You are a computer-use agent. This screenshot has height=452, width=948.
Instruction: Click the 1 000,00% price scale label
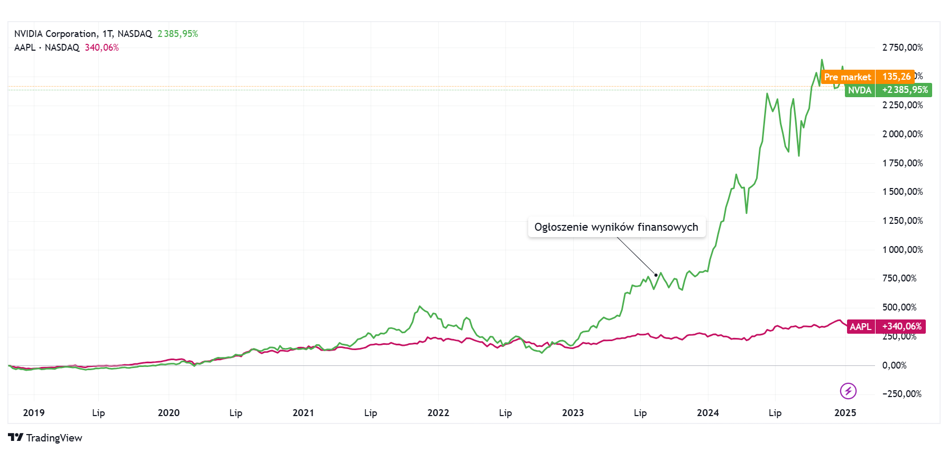(902, 250)
